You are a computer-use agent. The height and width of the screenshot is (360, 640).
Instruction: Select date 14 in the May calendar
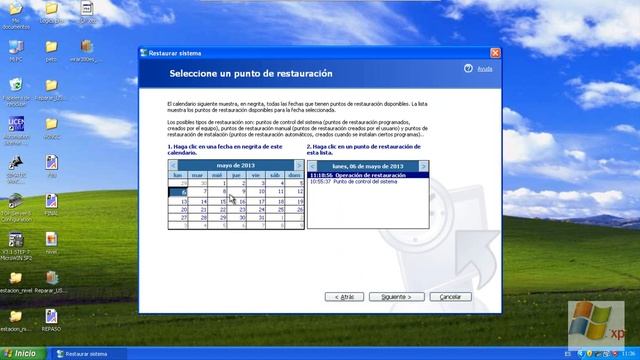(198, 202)
